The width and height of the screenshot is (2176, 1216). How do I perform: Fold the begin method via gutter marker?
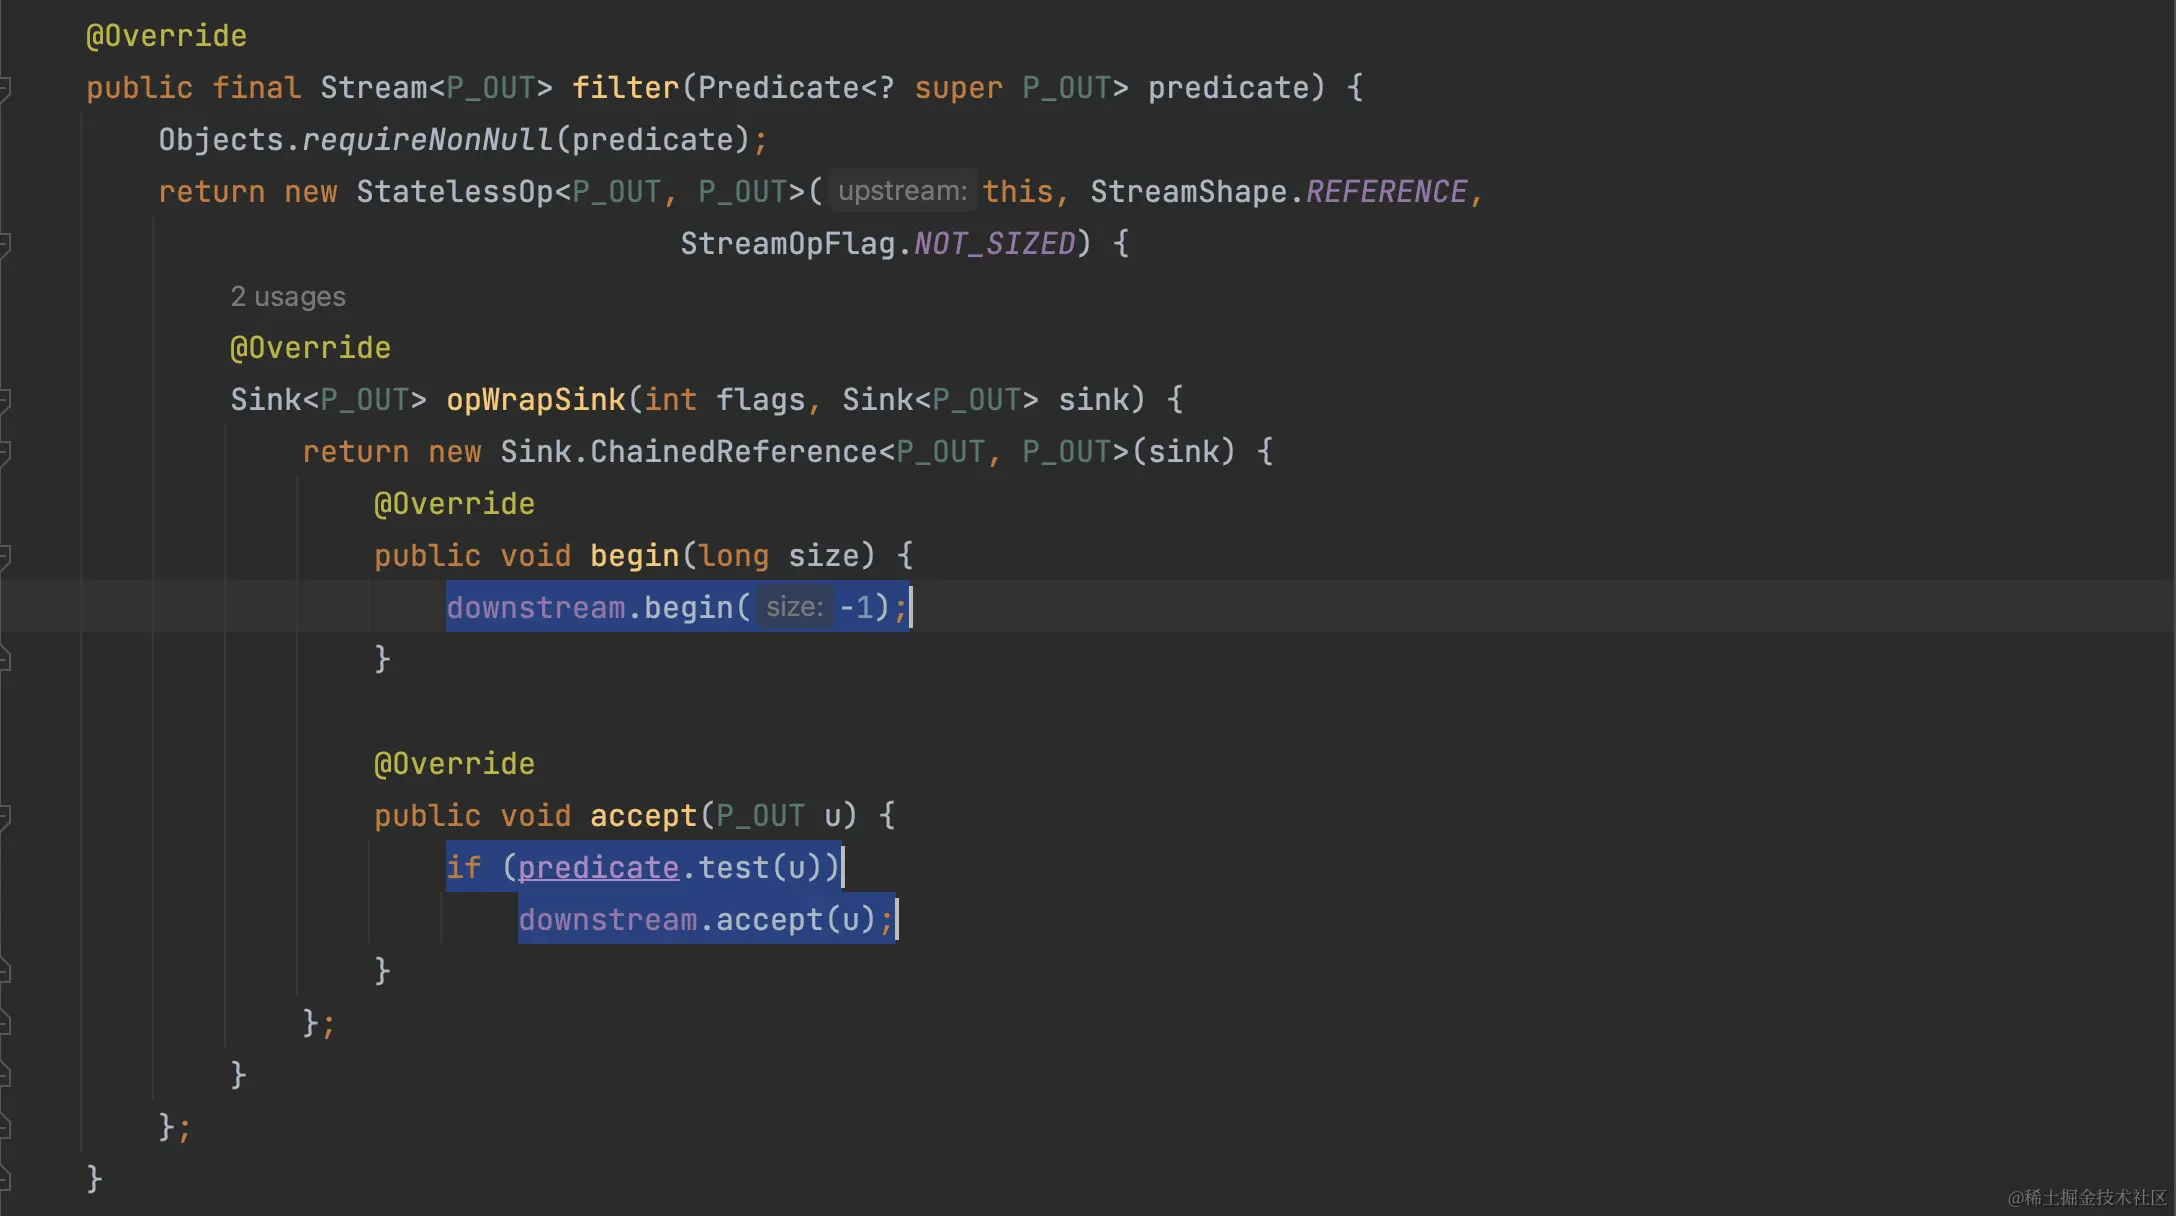4,557
